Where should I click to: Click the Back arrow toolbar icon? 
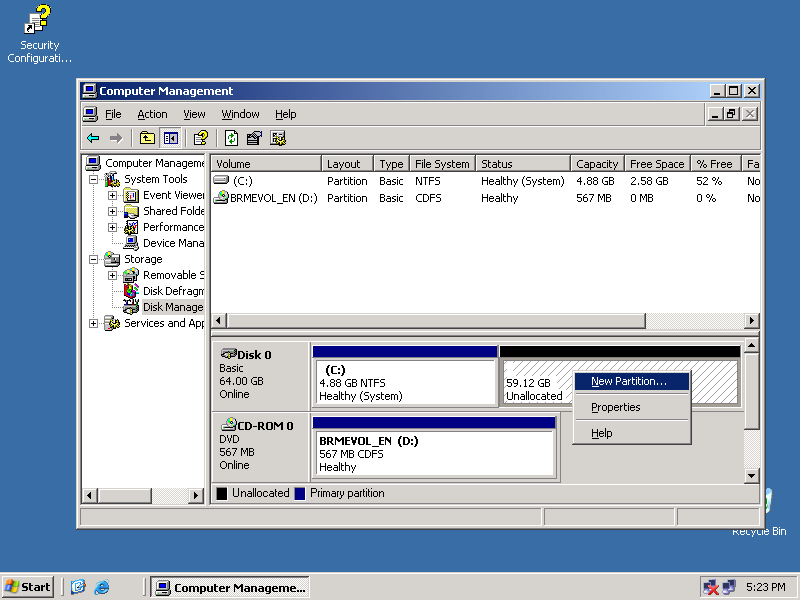(93, 138)
